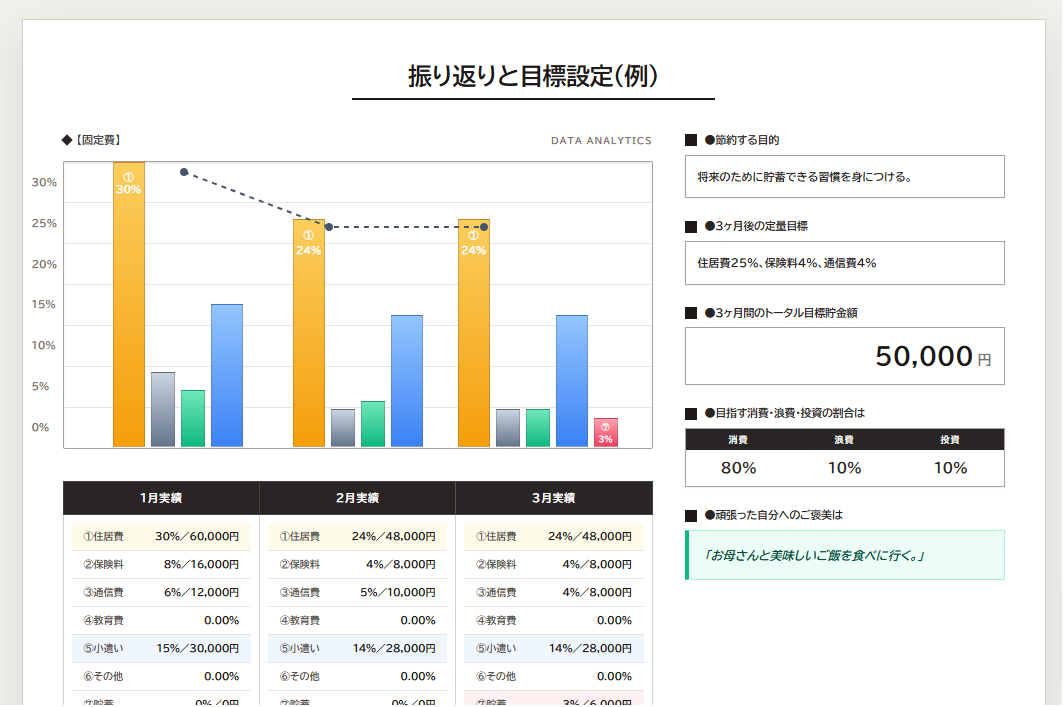The image size is (1063, 707).
Task: Select the 1月実績 table header
Action: [x=161, y=498]
